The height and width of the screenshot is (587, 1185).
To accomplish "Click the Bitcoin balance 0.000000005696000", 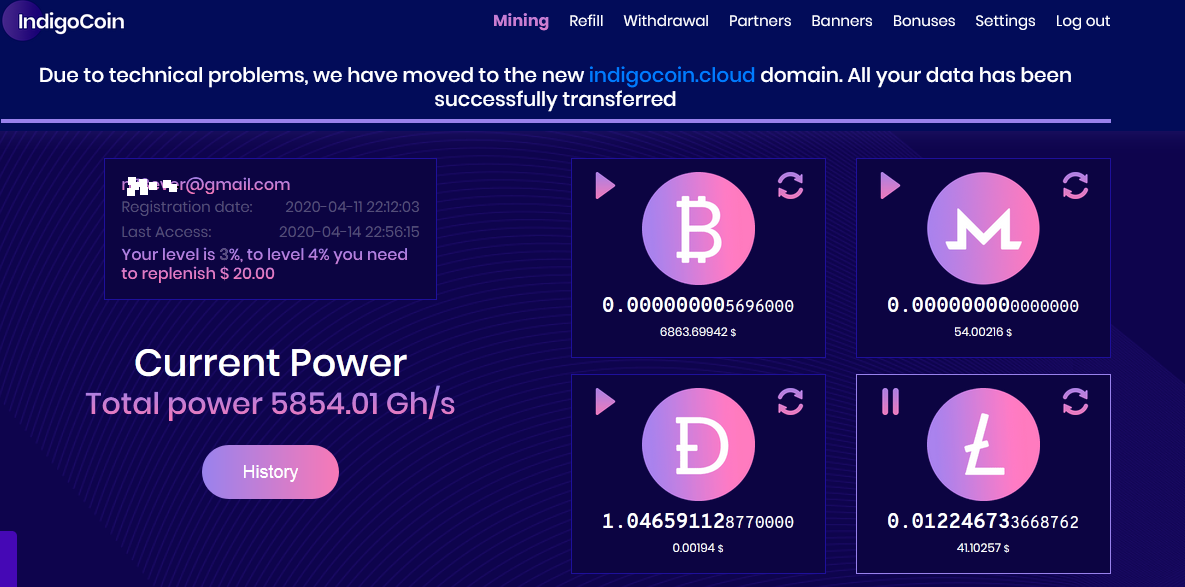I will coord(698,306).
